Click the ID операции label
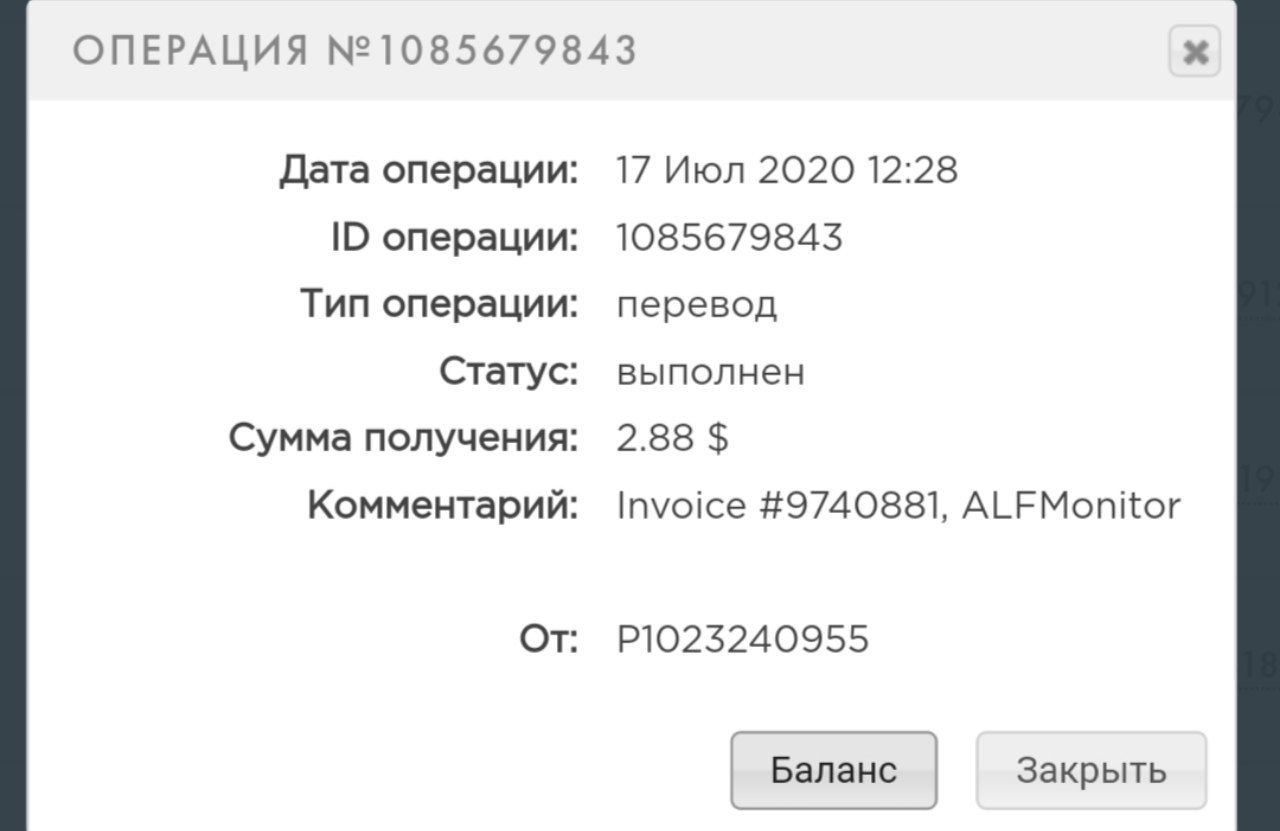1280x831 pixels. (x=455, y=238)
